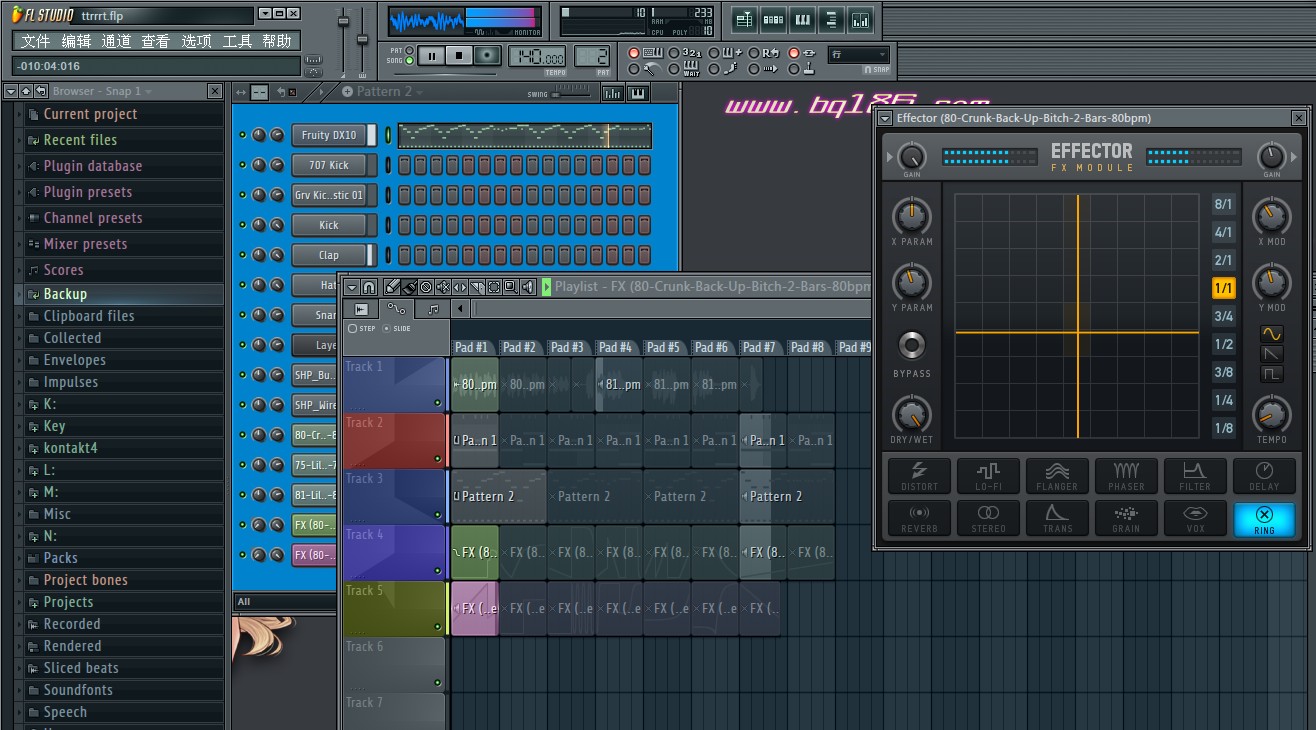Open the 查看 menu

[x=156, y=41]
